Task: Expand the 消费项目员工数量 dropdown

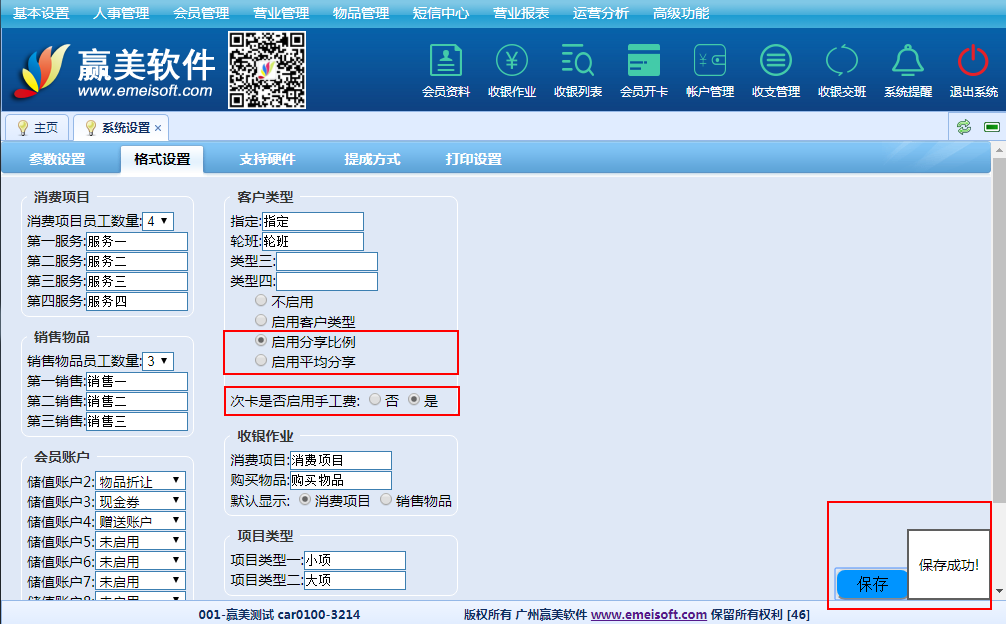Action: coord(158,221)
